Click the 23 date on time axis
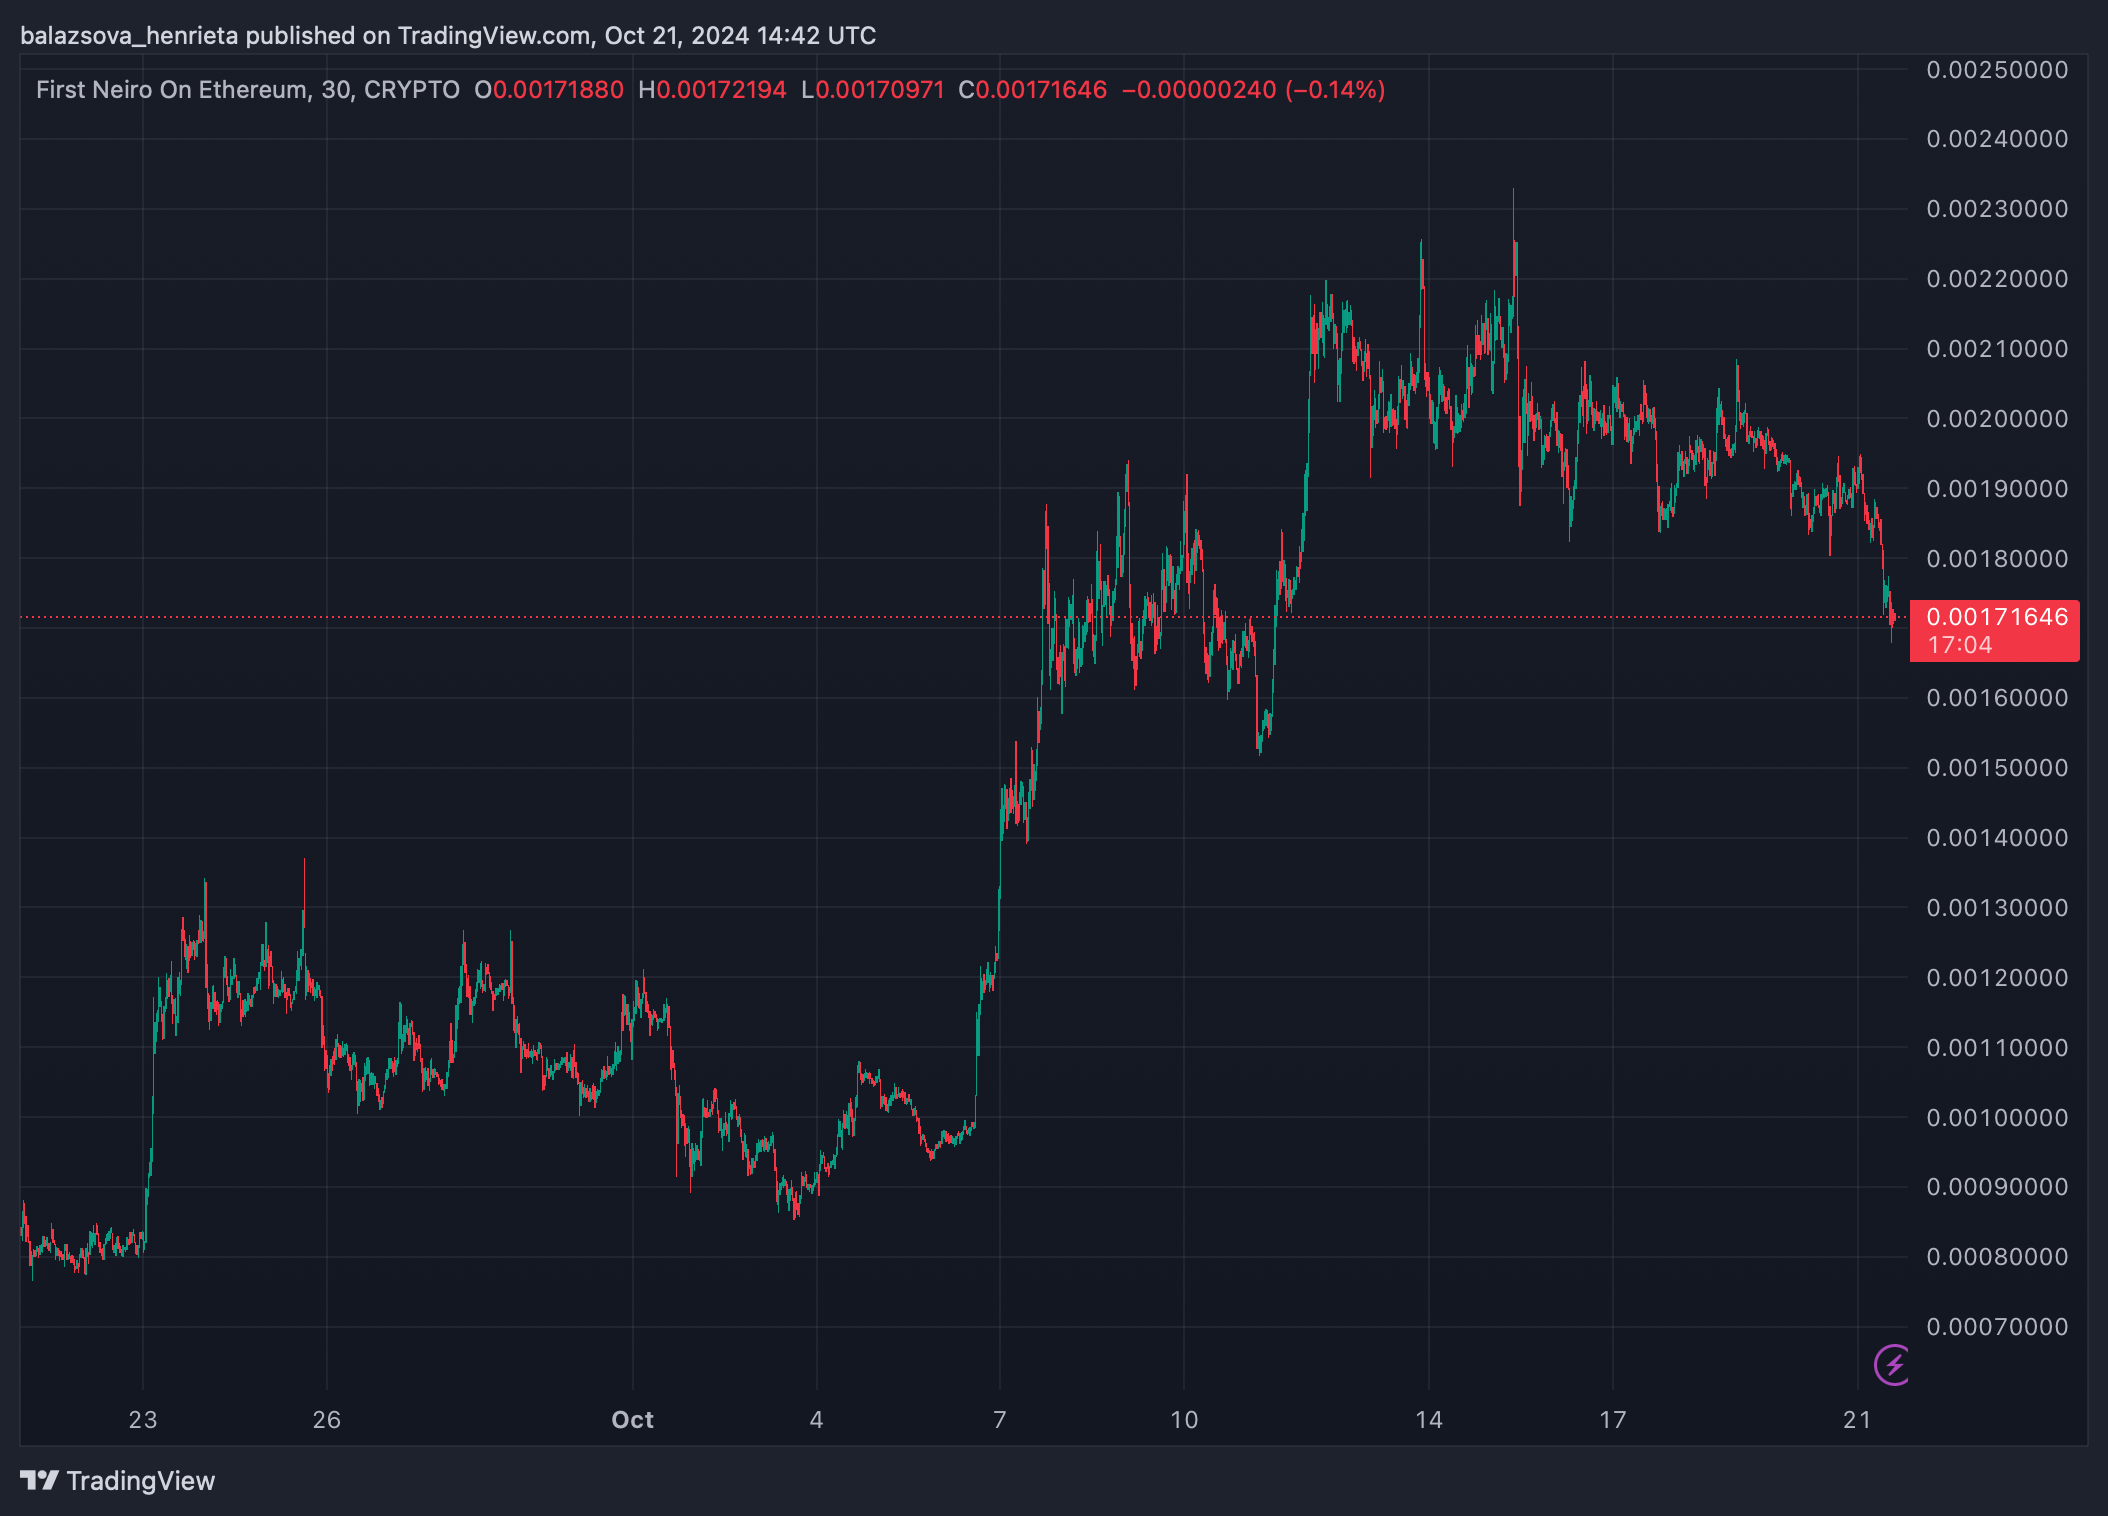The width and height of the screenshot is (2108, 1516). coord(143,1420)
